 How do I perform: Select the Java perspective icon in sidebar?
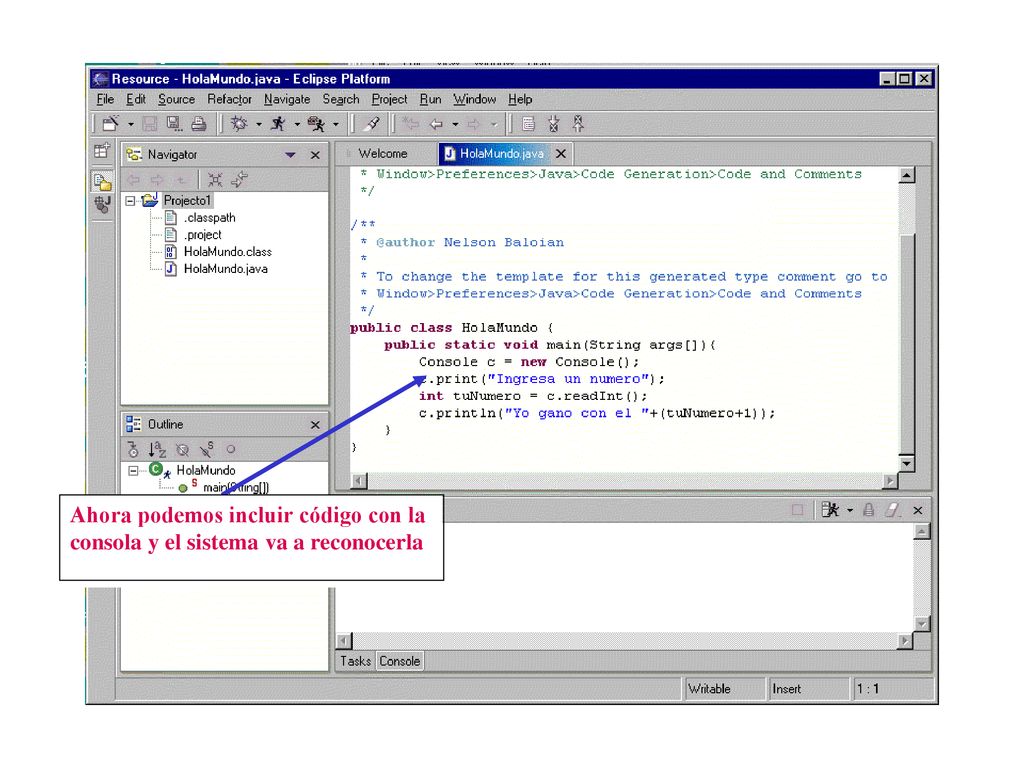click(102, 204)
